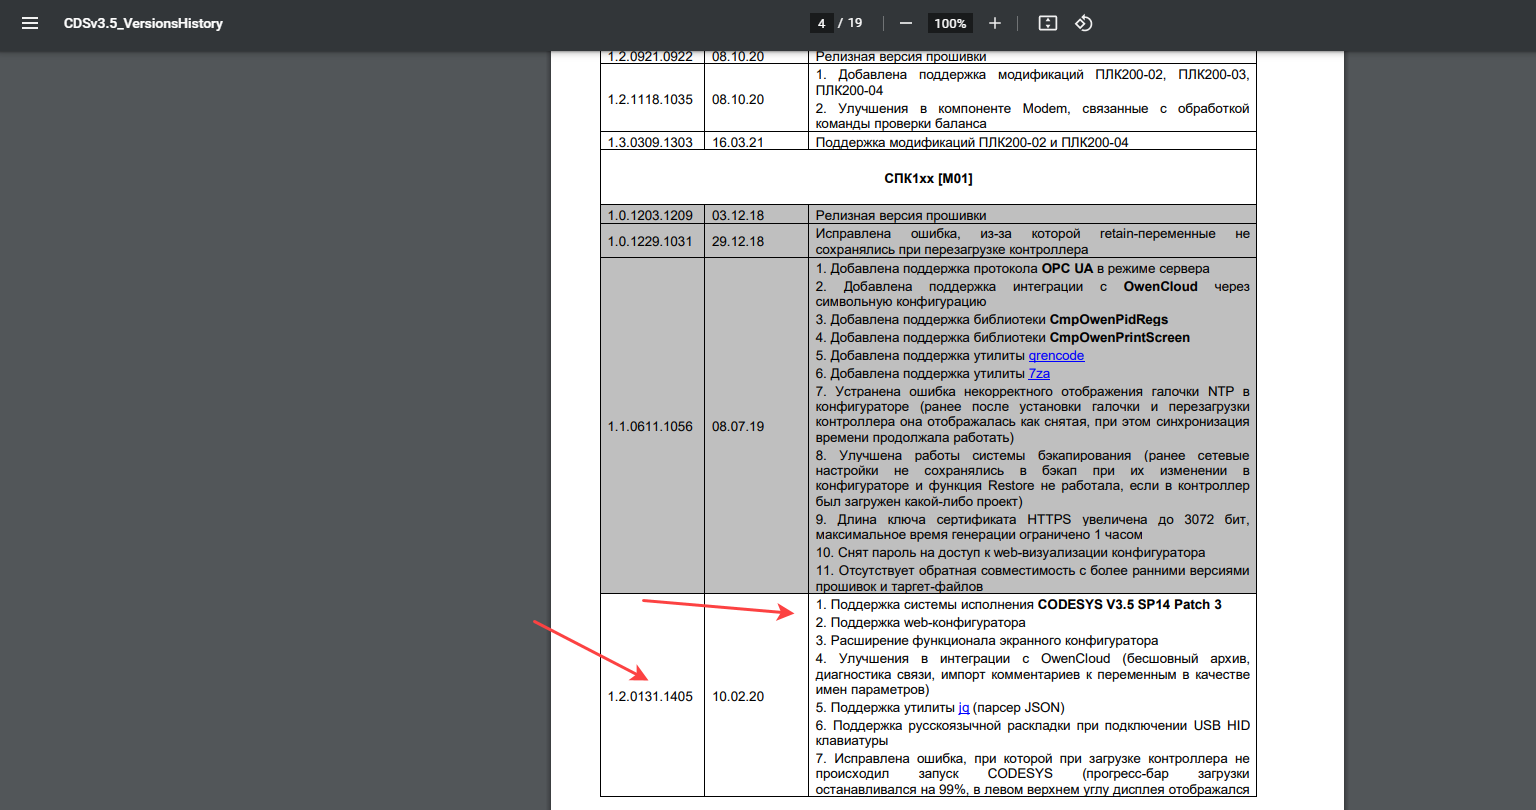Select library name CmpOwenPrintScreen
Viewport: 1536px width, 810px height.
click(x=1120, y=338)
